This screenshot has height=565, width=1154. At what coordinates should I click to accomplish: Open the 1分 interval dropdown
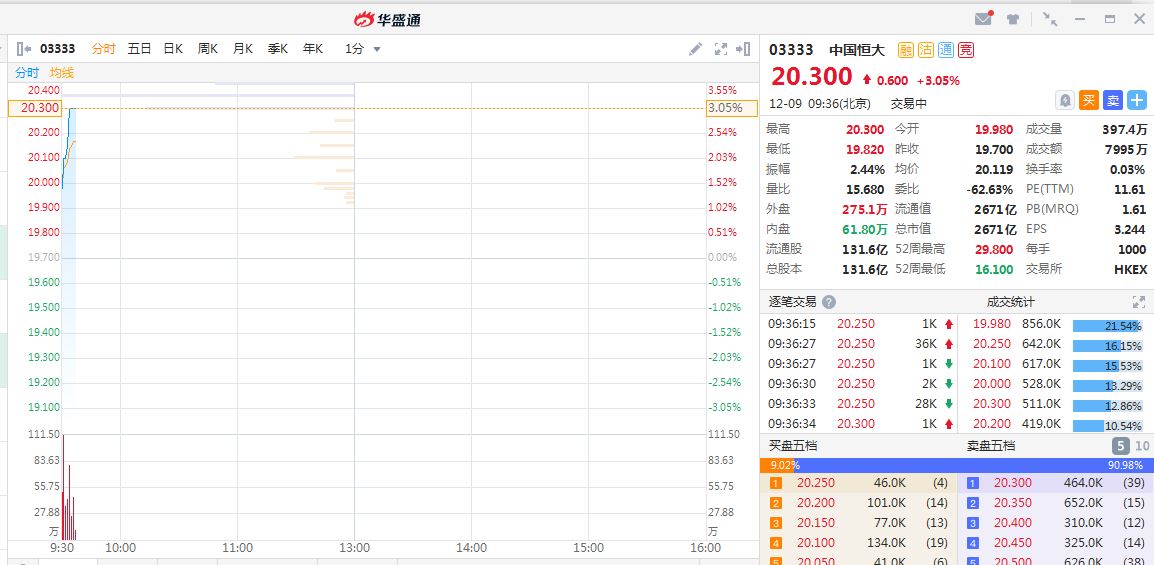363,49
